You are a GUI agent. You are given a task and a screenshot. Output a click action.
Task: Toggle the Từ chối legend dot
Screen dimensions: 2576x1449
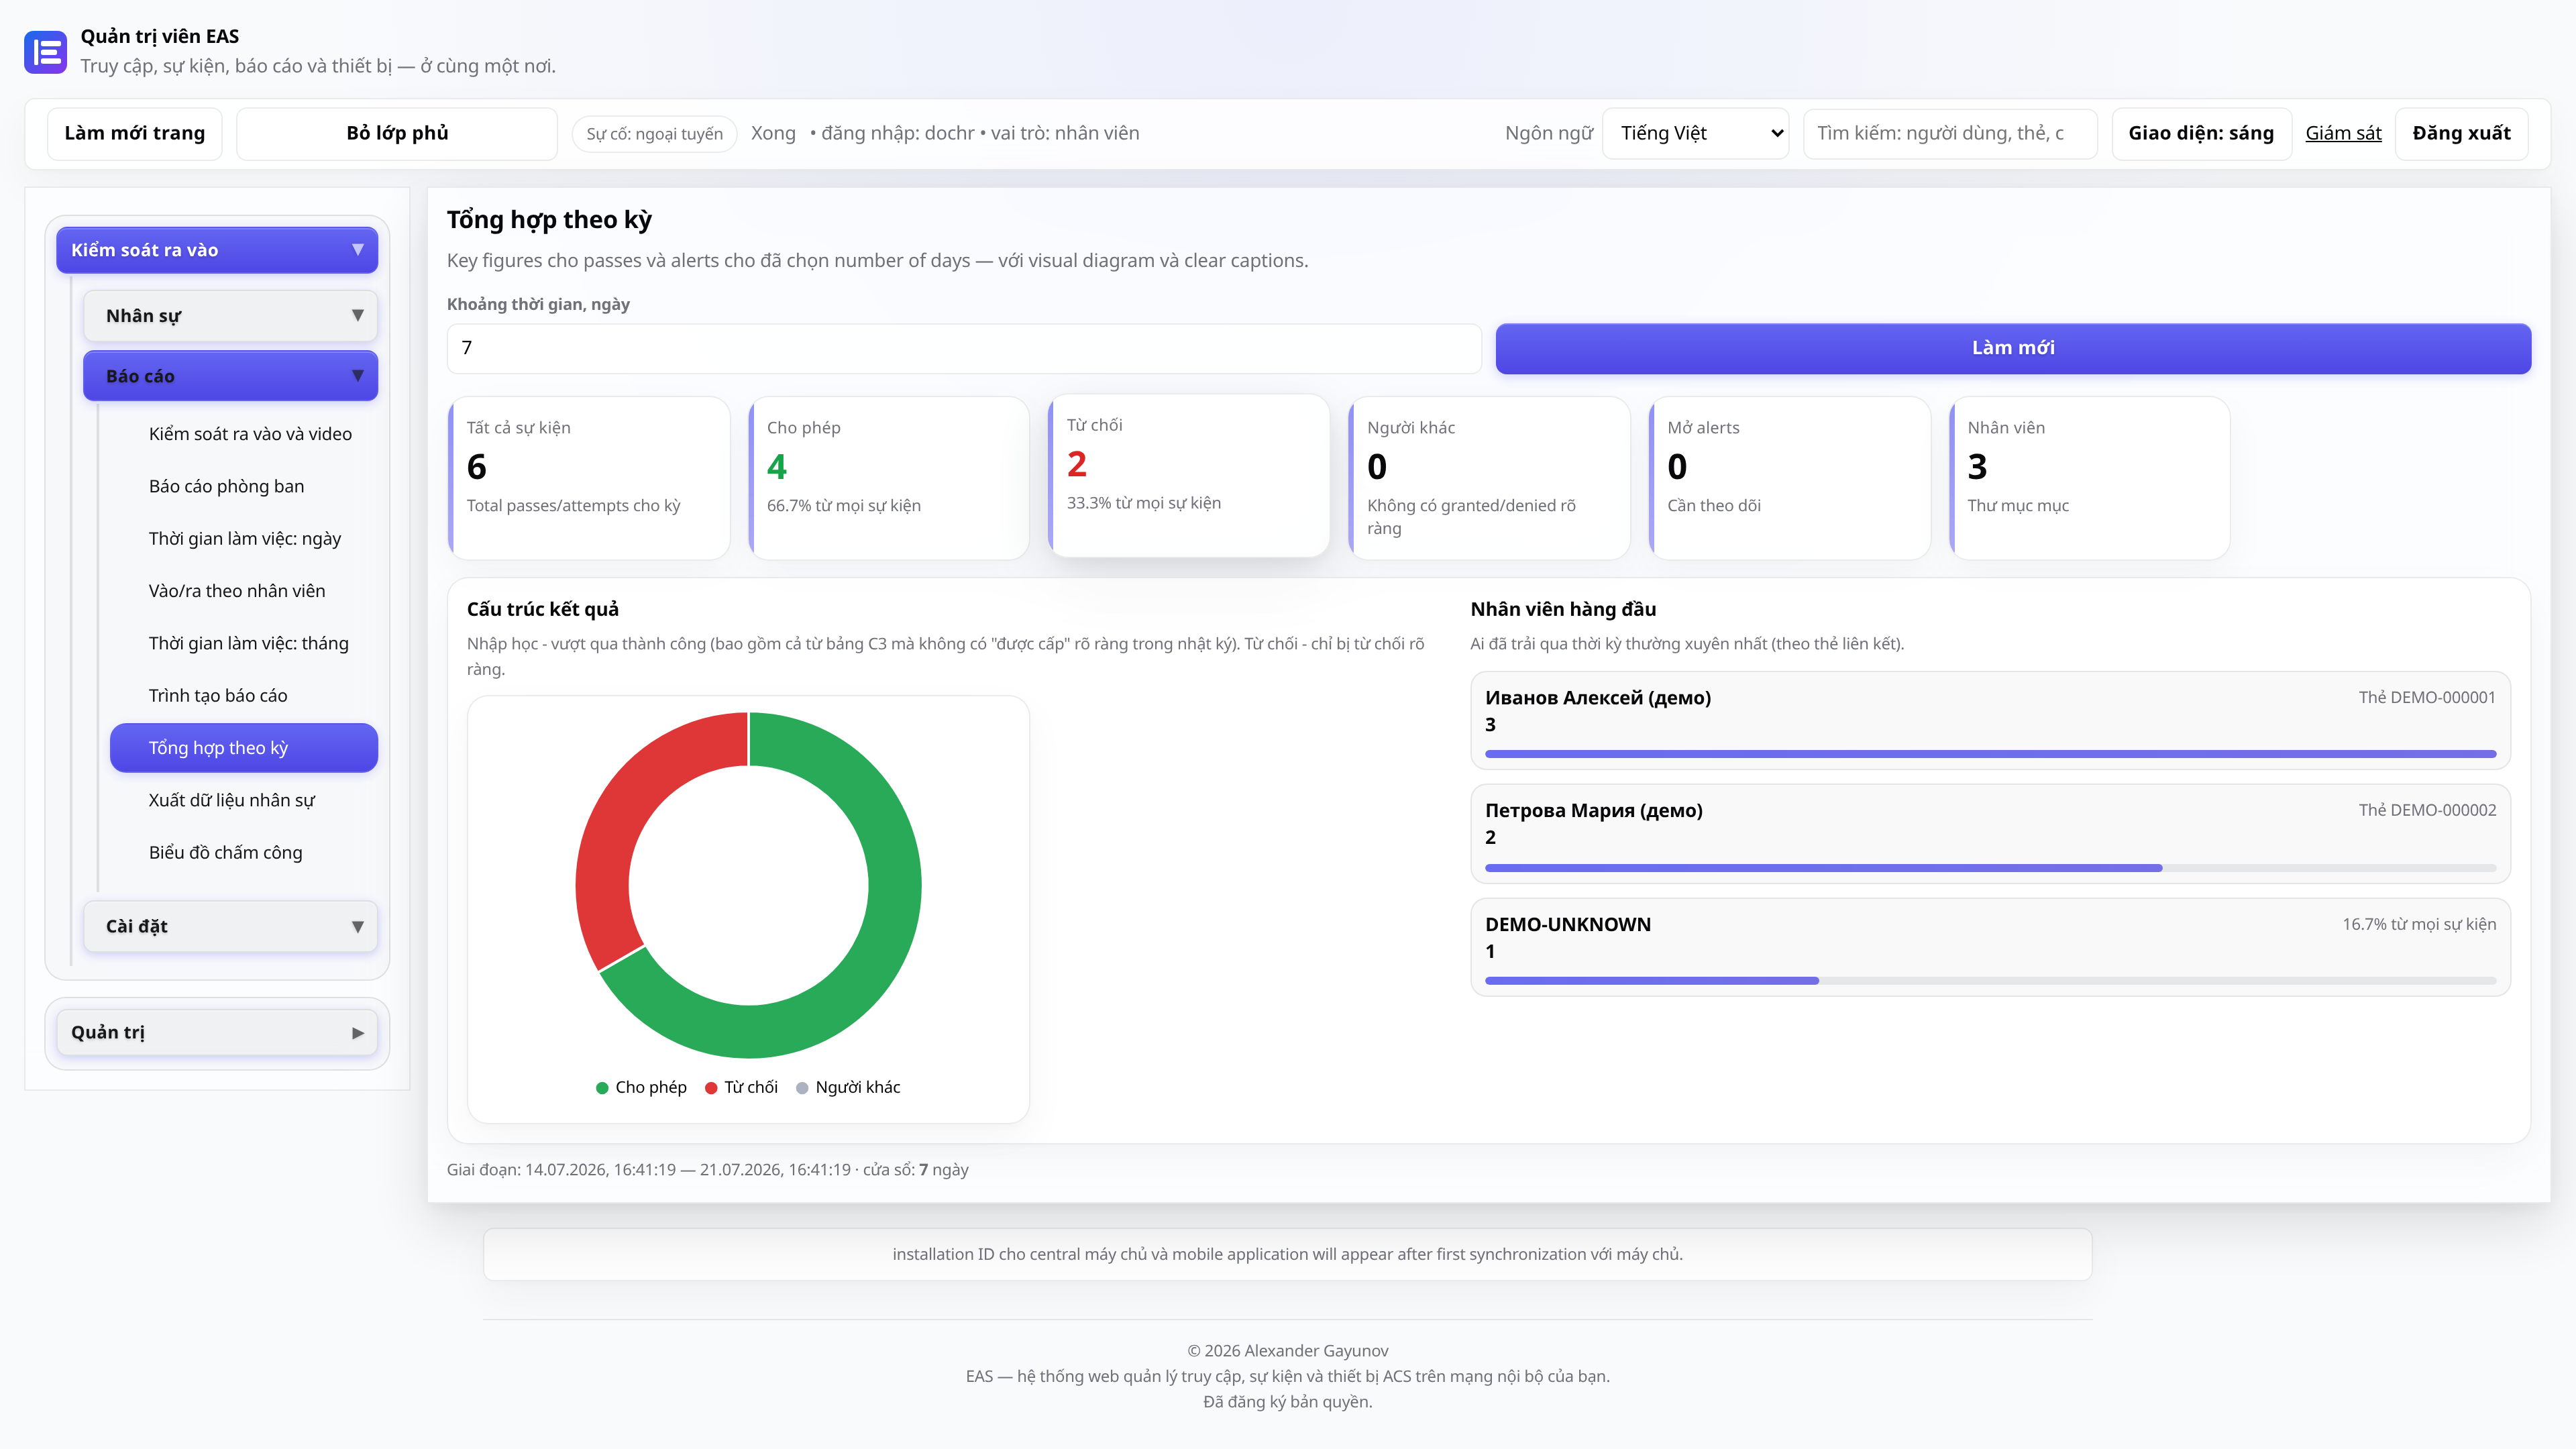[x=711, y=1088]
